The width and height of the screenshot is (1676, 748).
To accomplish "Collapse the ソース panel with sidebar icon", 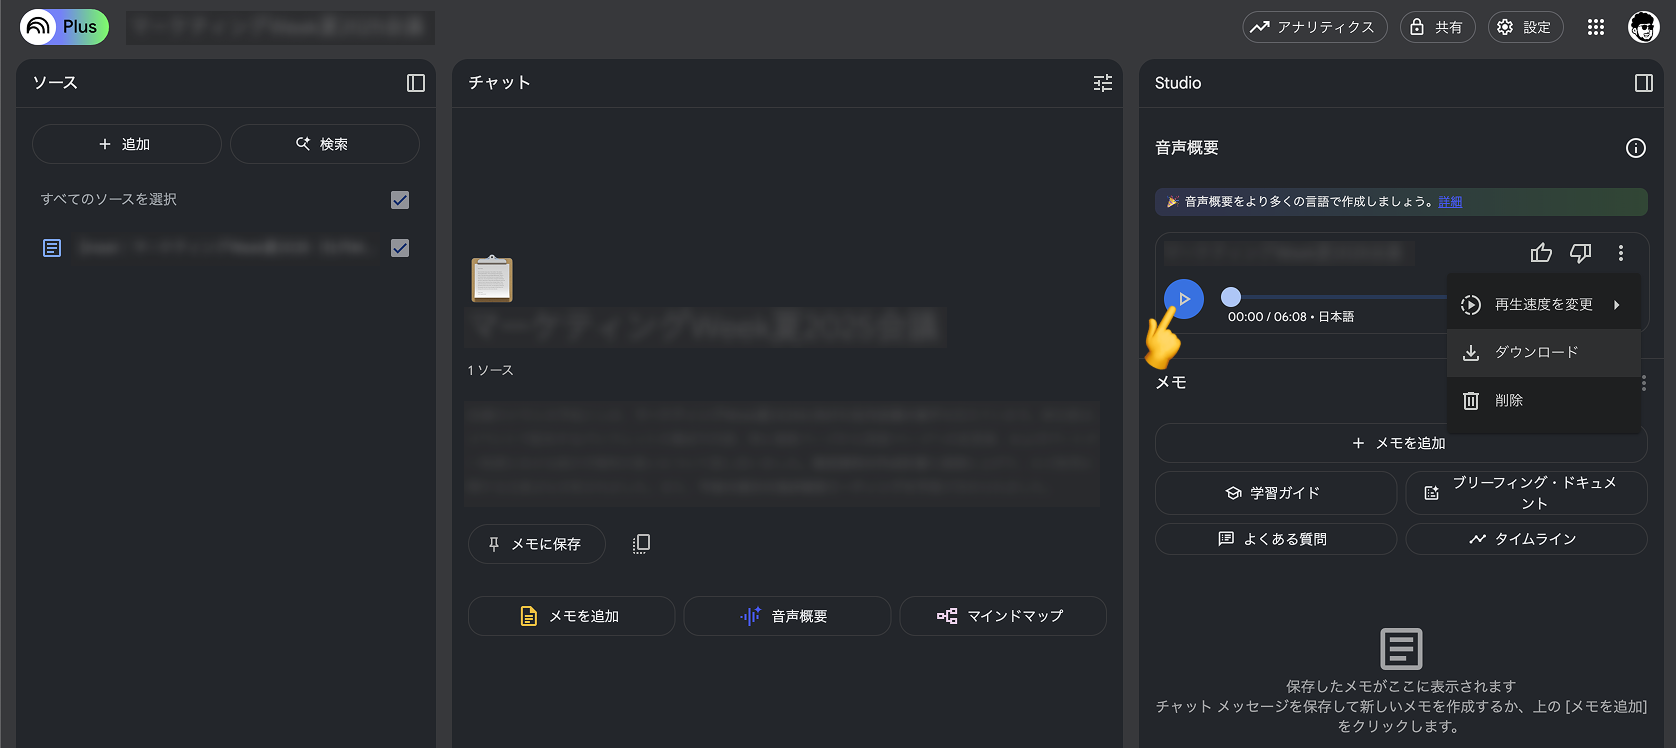I will (416, 83).
